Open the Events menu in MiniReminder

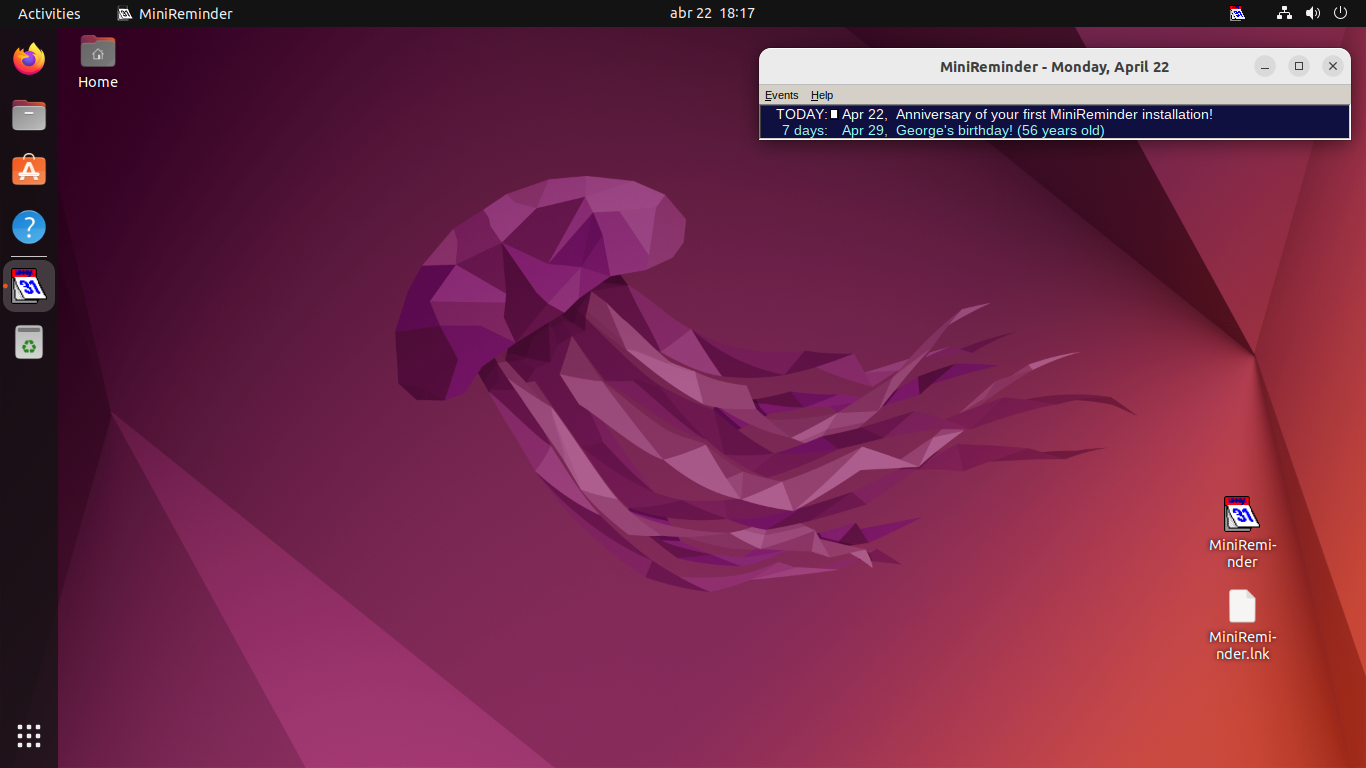coord(781,95)
